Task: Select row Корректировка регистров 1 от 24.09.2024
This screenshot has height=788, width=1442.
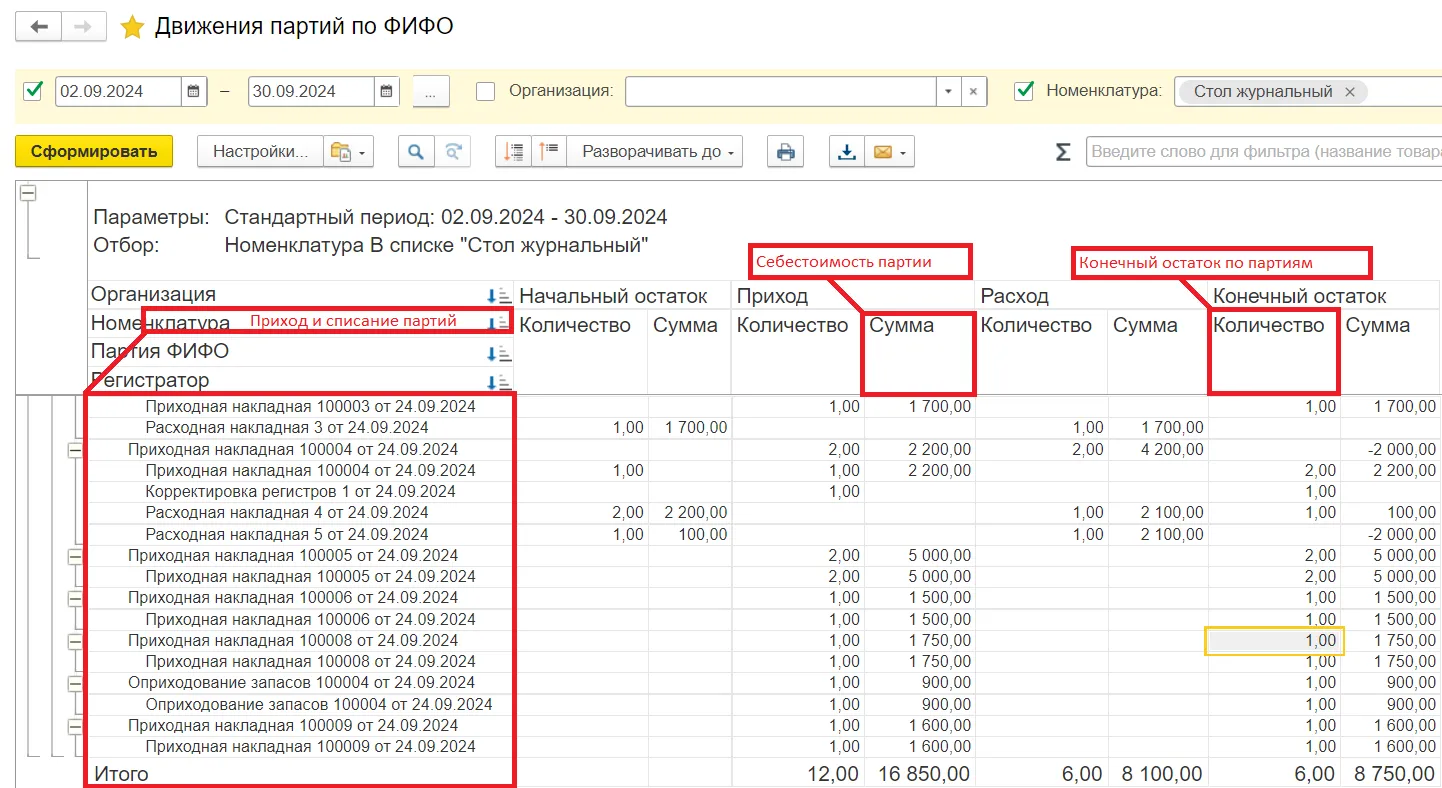Action: [x=301, y=492]
